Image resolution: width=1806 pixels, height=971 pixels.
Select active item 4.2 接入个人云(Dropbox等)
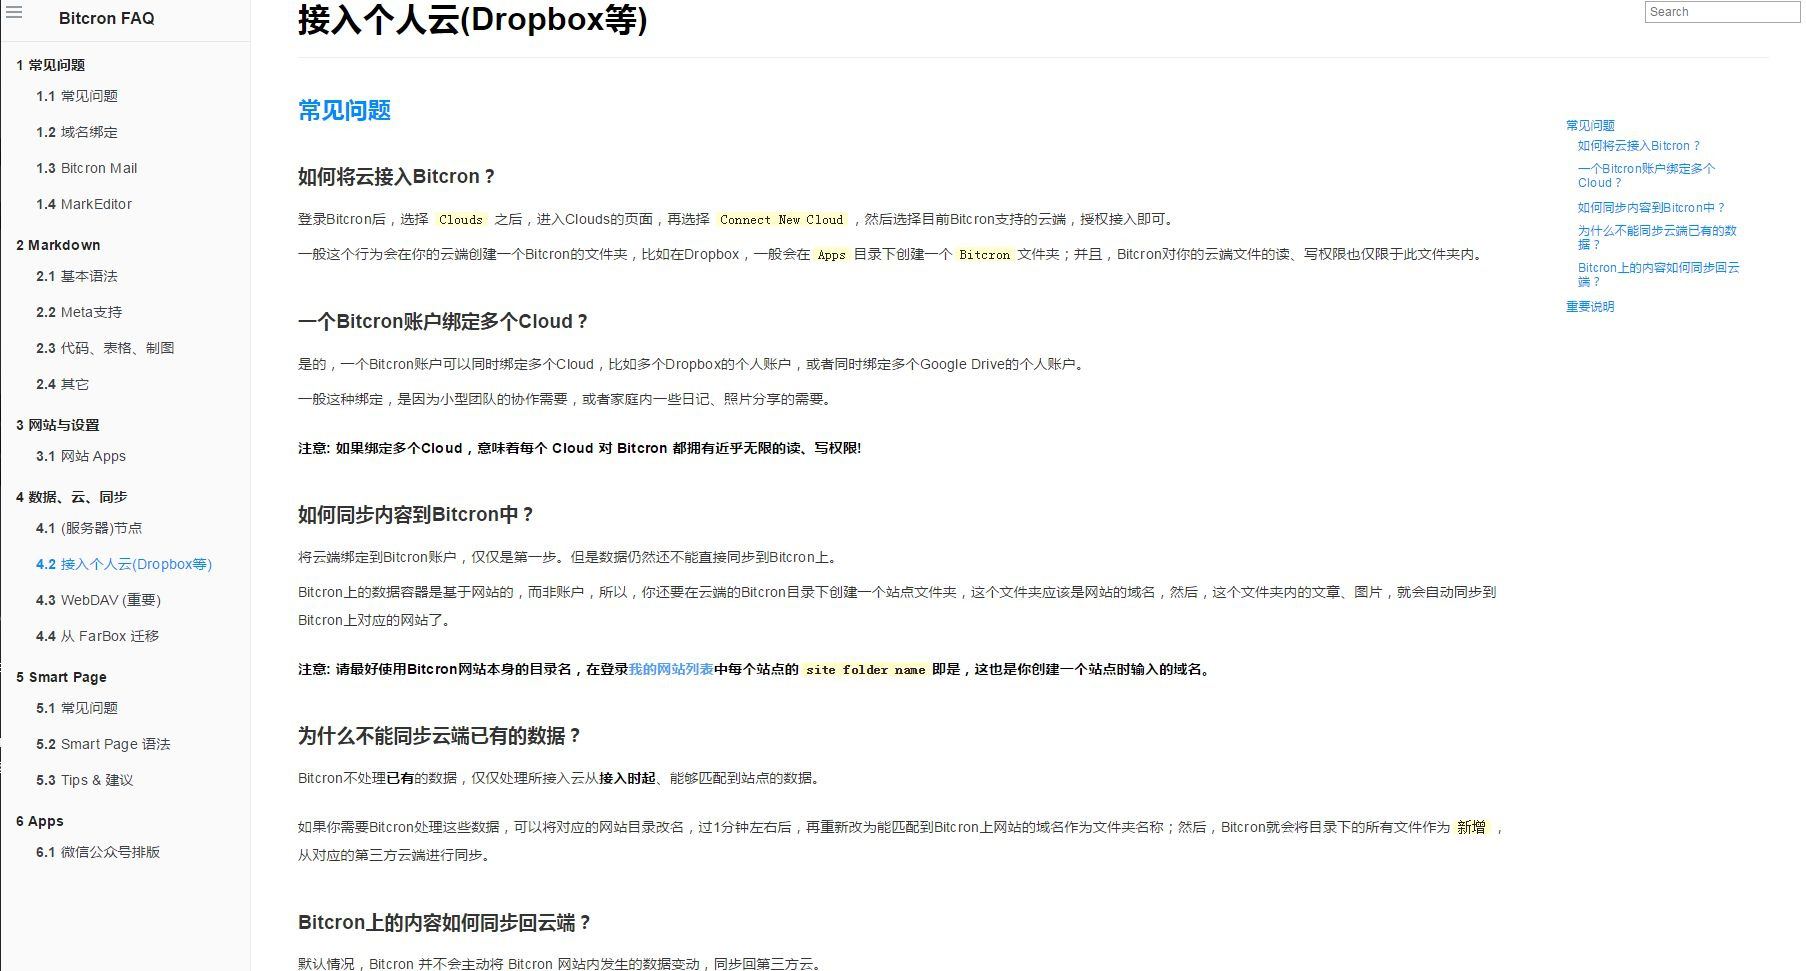(x=124, y=564)
